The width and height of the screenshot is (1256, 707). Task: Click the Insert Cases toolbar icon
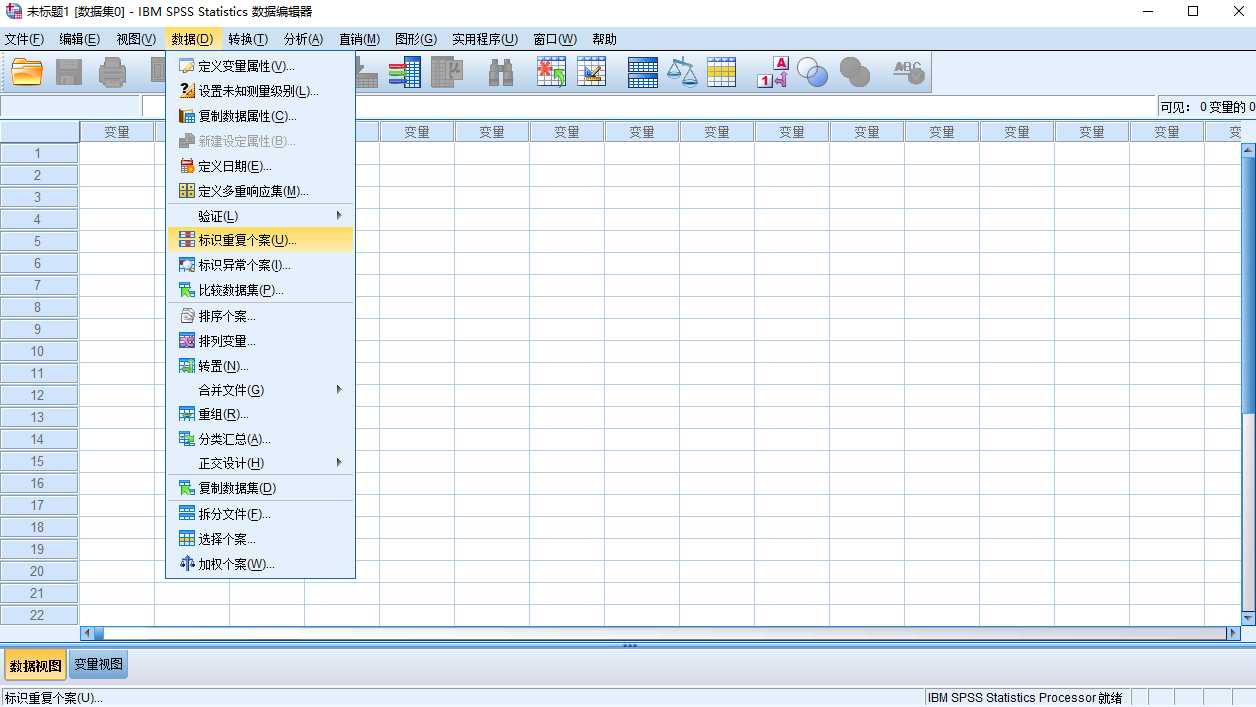coord(551,72)
